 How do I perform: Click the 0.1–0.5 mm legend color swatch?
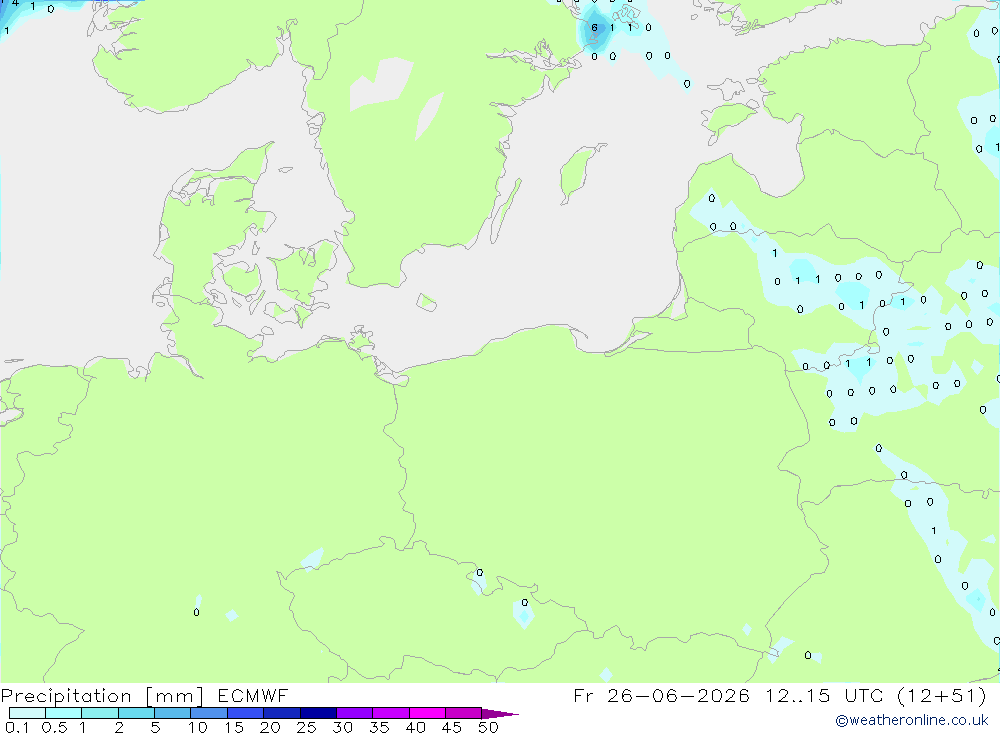pos(27,713)
